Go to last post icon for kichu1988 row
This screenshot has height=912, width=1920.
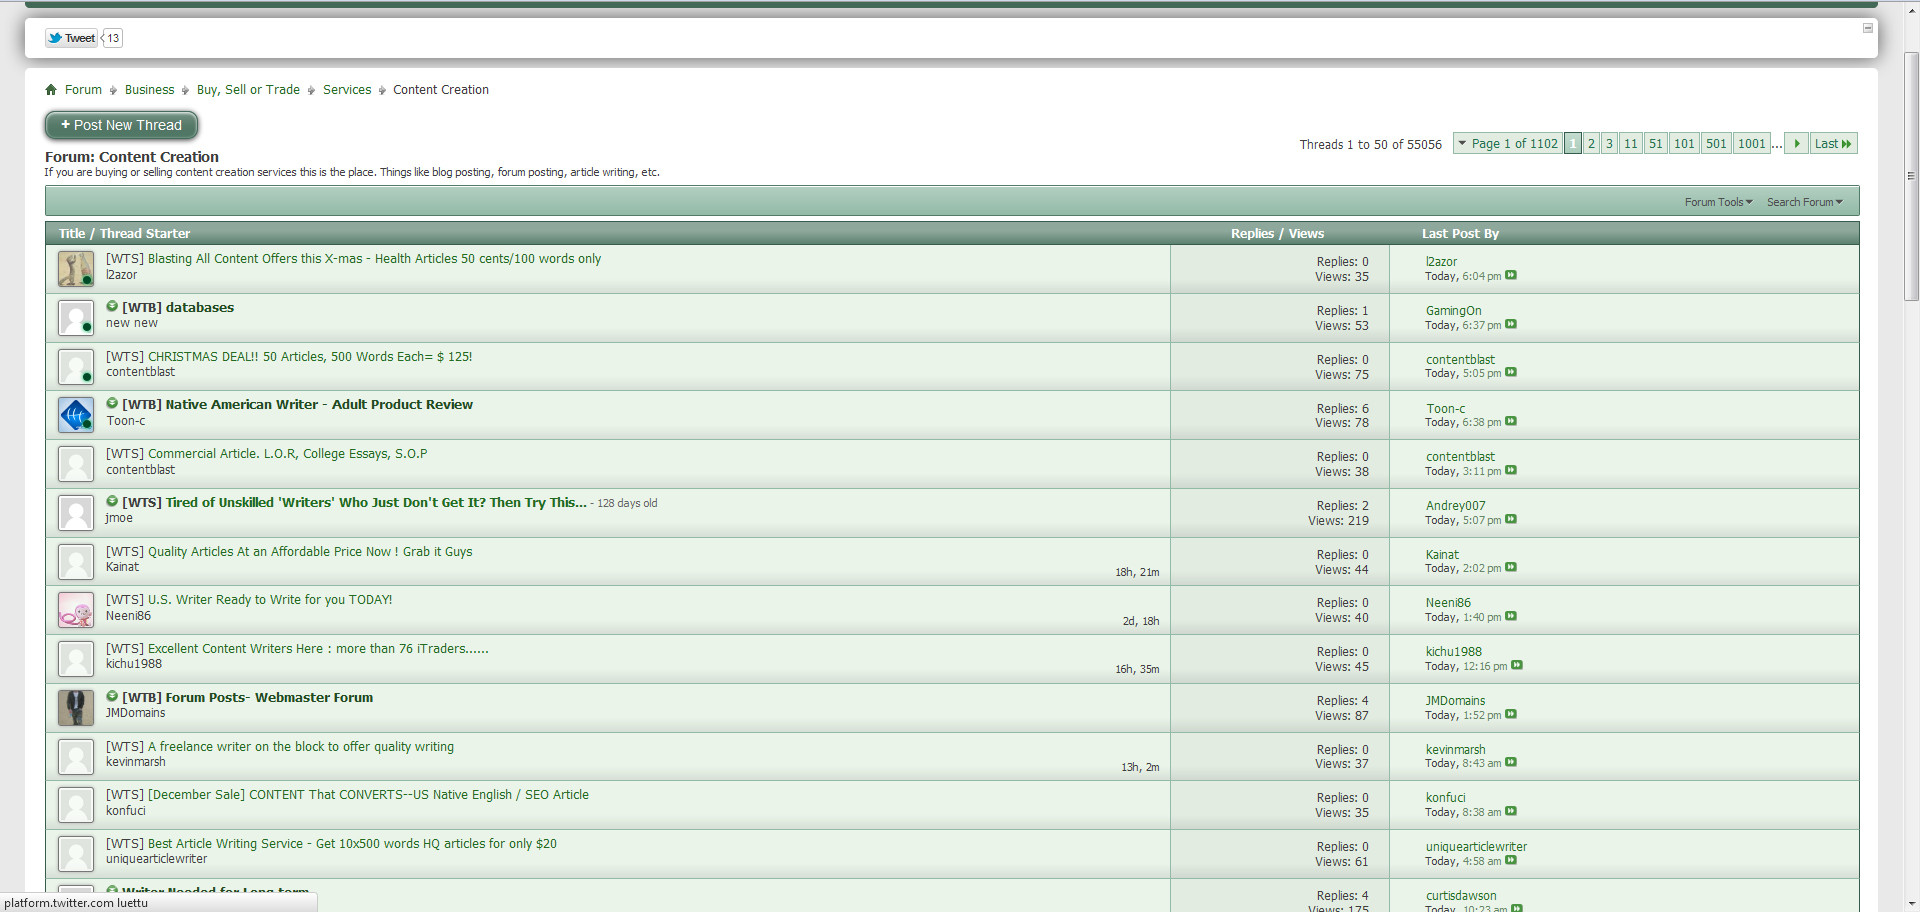[x=1517, y=666]
